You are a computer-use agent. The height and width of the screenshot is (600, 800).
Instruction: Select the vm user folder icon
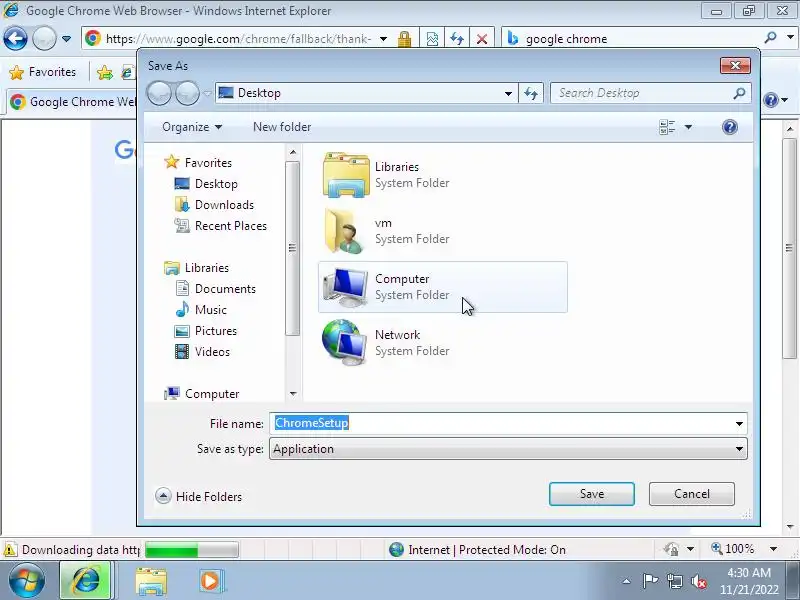(346, 231)
